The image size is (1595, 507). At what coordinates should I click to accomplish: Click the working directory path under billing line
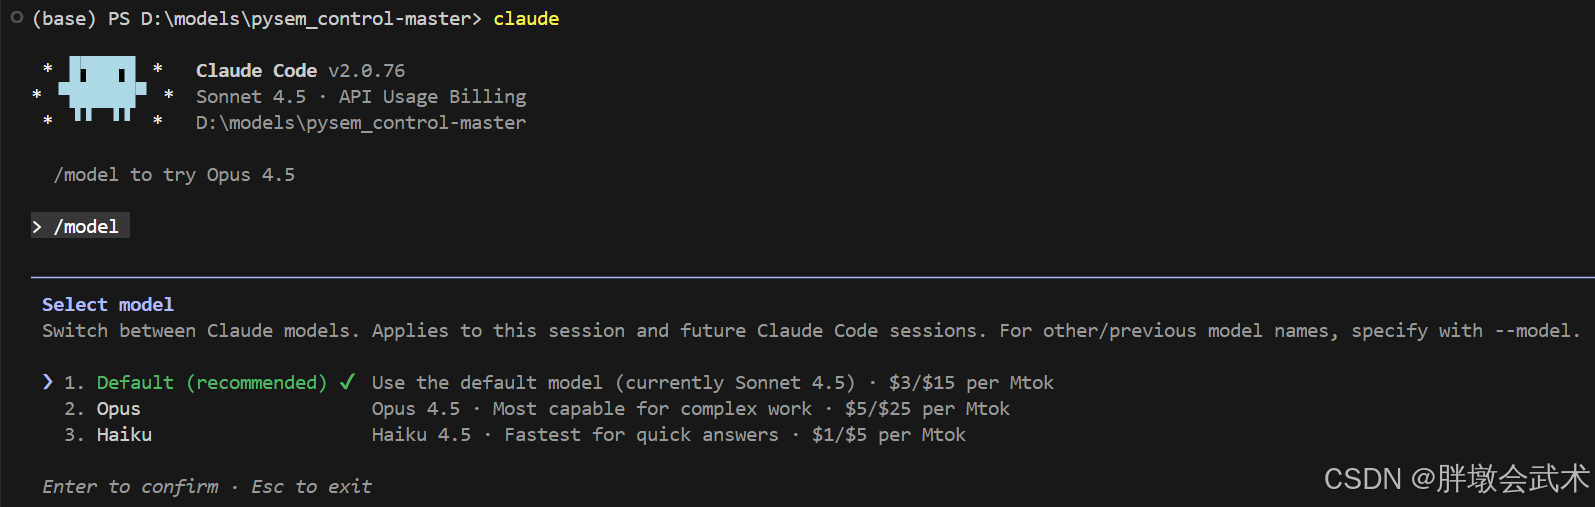(360, 123)
